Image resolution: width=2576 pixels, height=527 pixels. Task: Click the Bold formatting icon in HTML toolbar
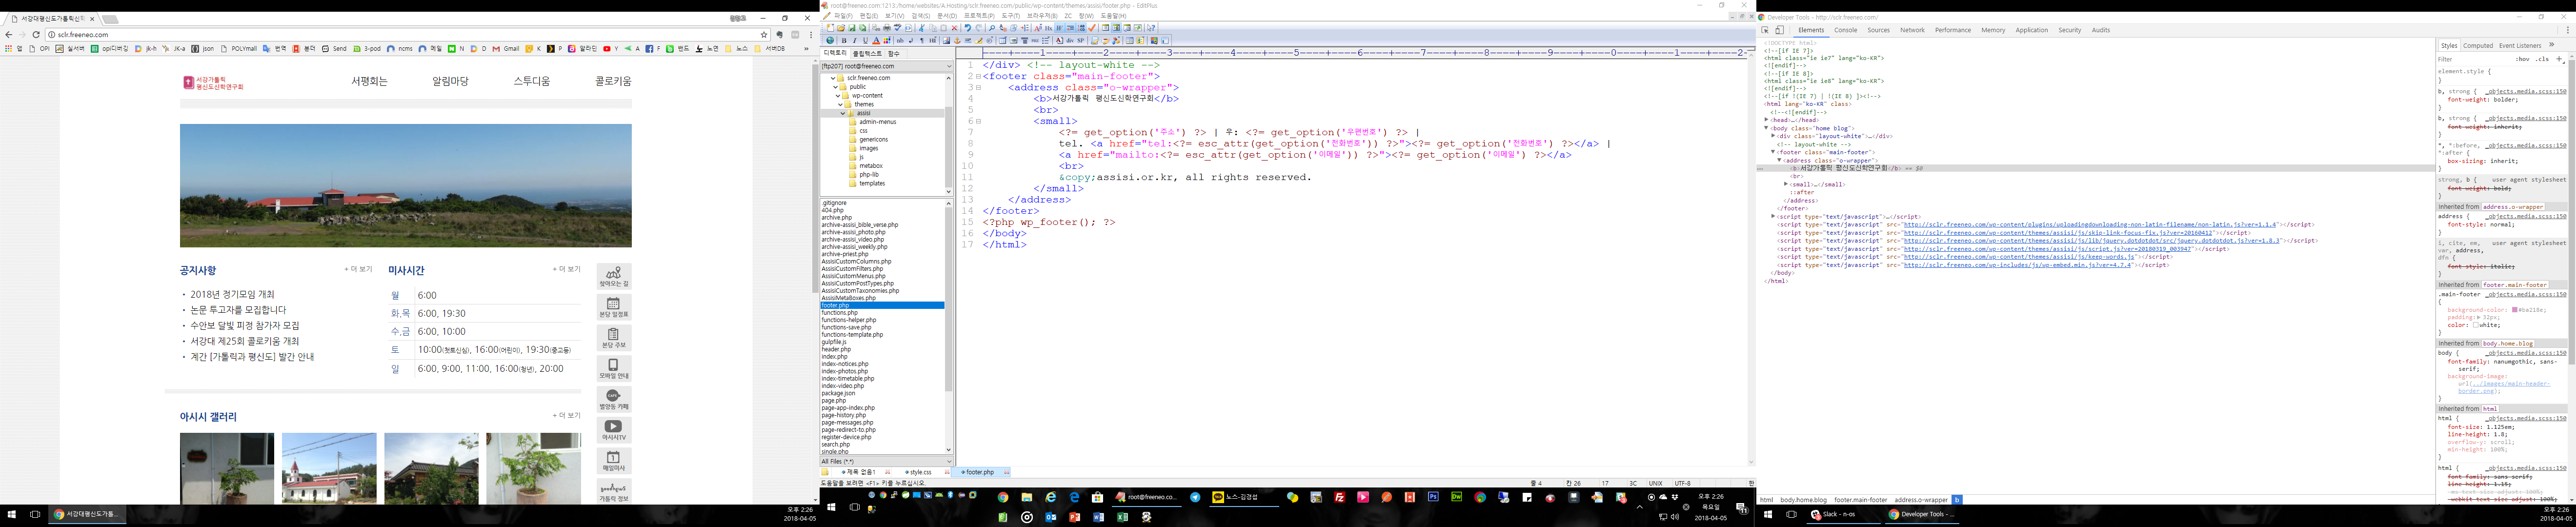pos(844,41)
